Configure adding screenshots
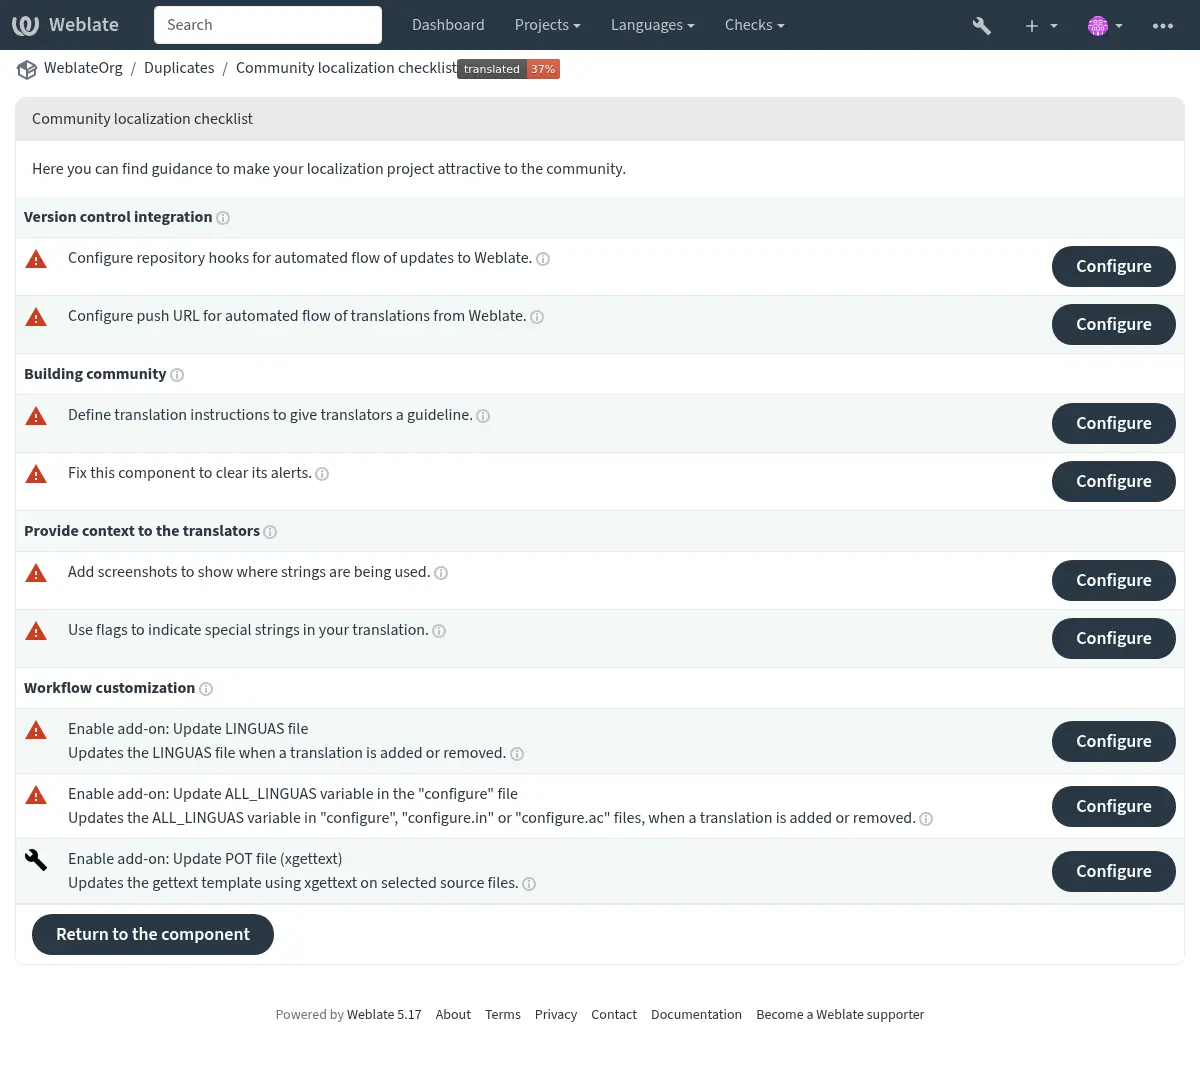This screenshot has height=1073, width=1200. pyautogui.click(x=1113, y=580)
